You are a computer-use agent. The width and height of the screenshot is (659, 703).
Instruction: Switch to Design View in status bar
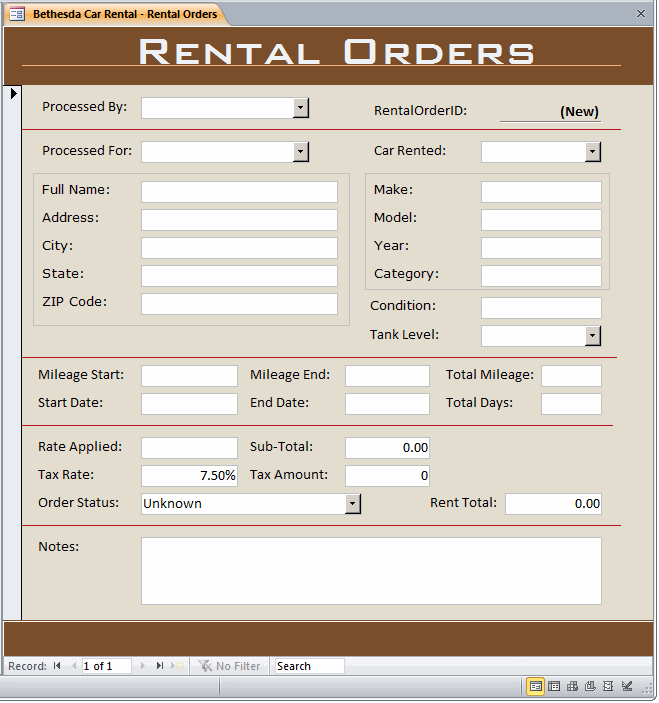click(627, 686)
